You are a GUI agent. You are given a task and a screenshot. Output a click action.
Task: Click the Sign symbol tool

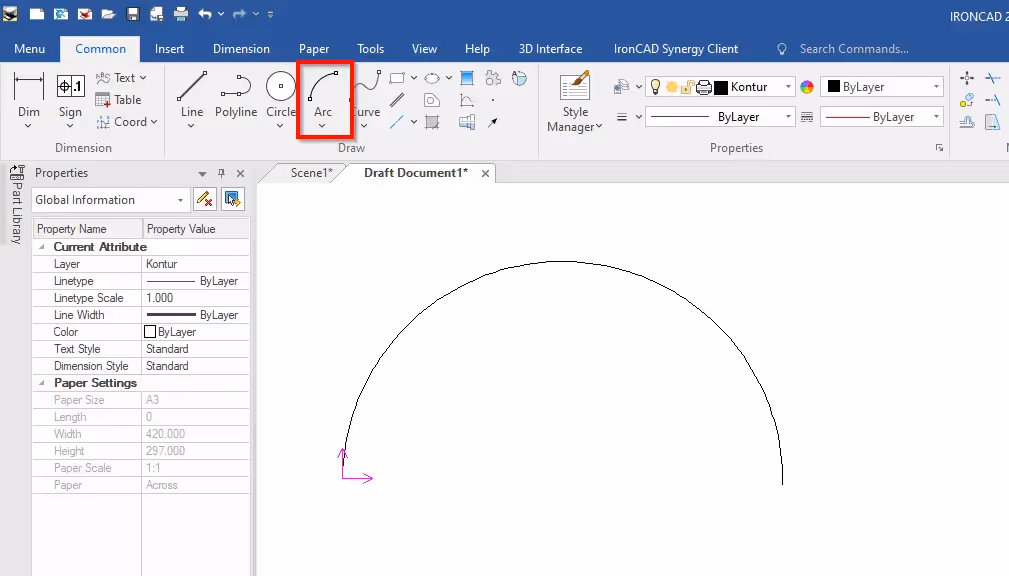[x=70, y=97]
